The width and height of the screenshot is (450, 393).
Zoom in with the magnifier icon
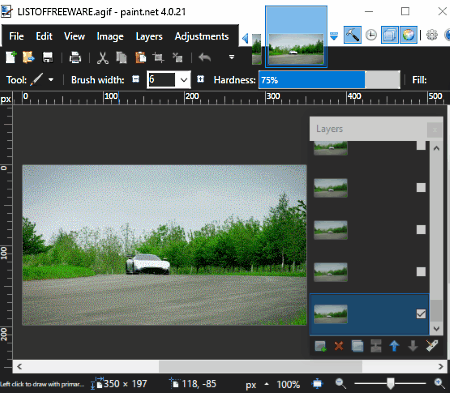440,384
